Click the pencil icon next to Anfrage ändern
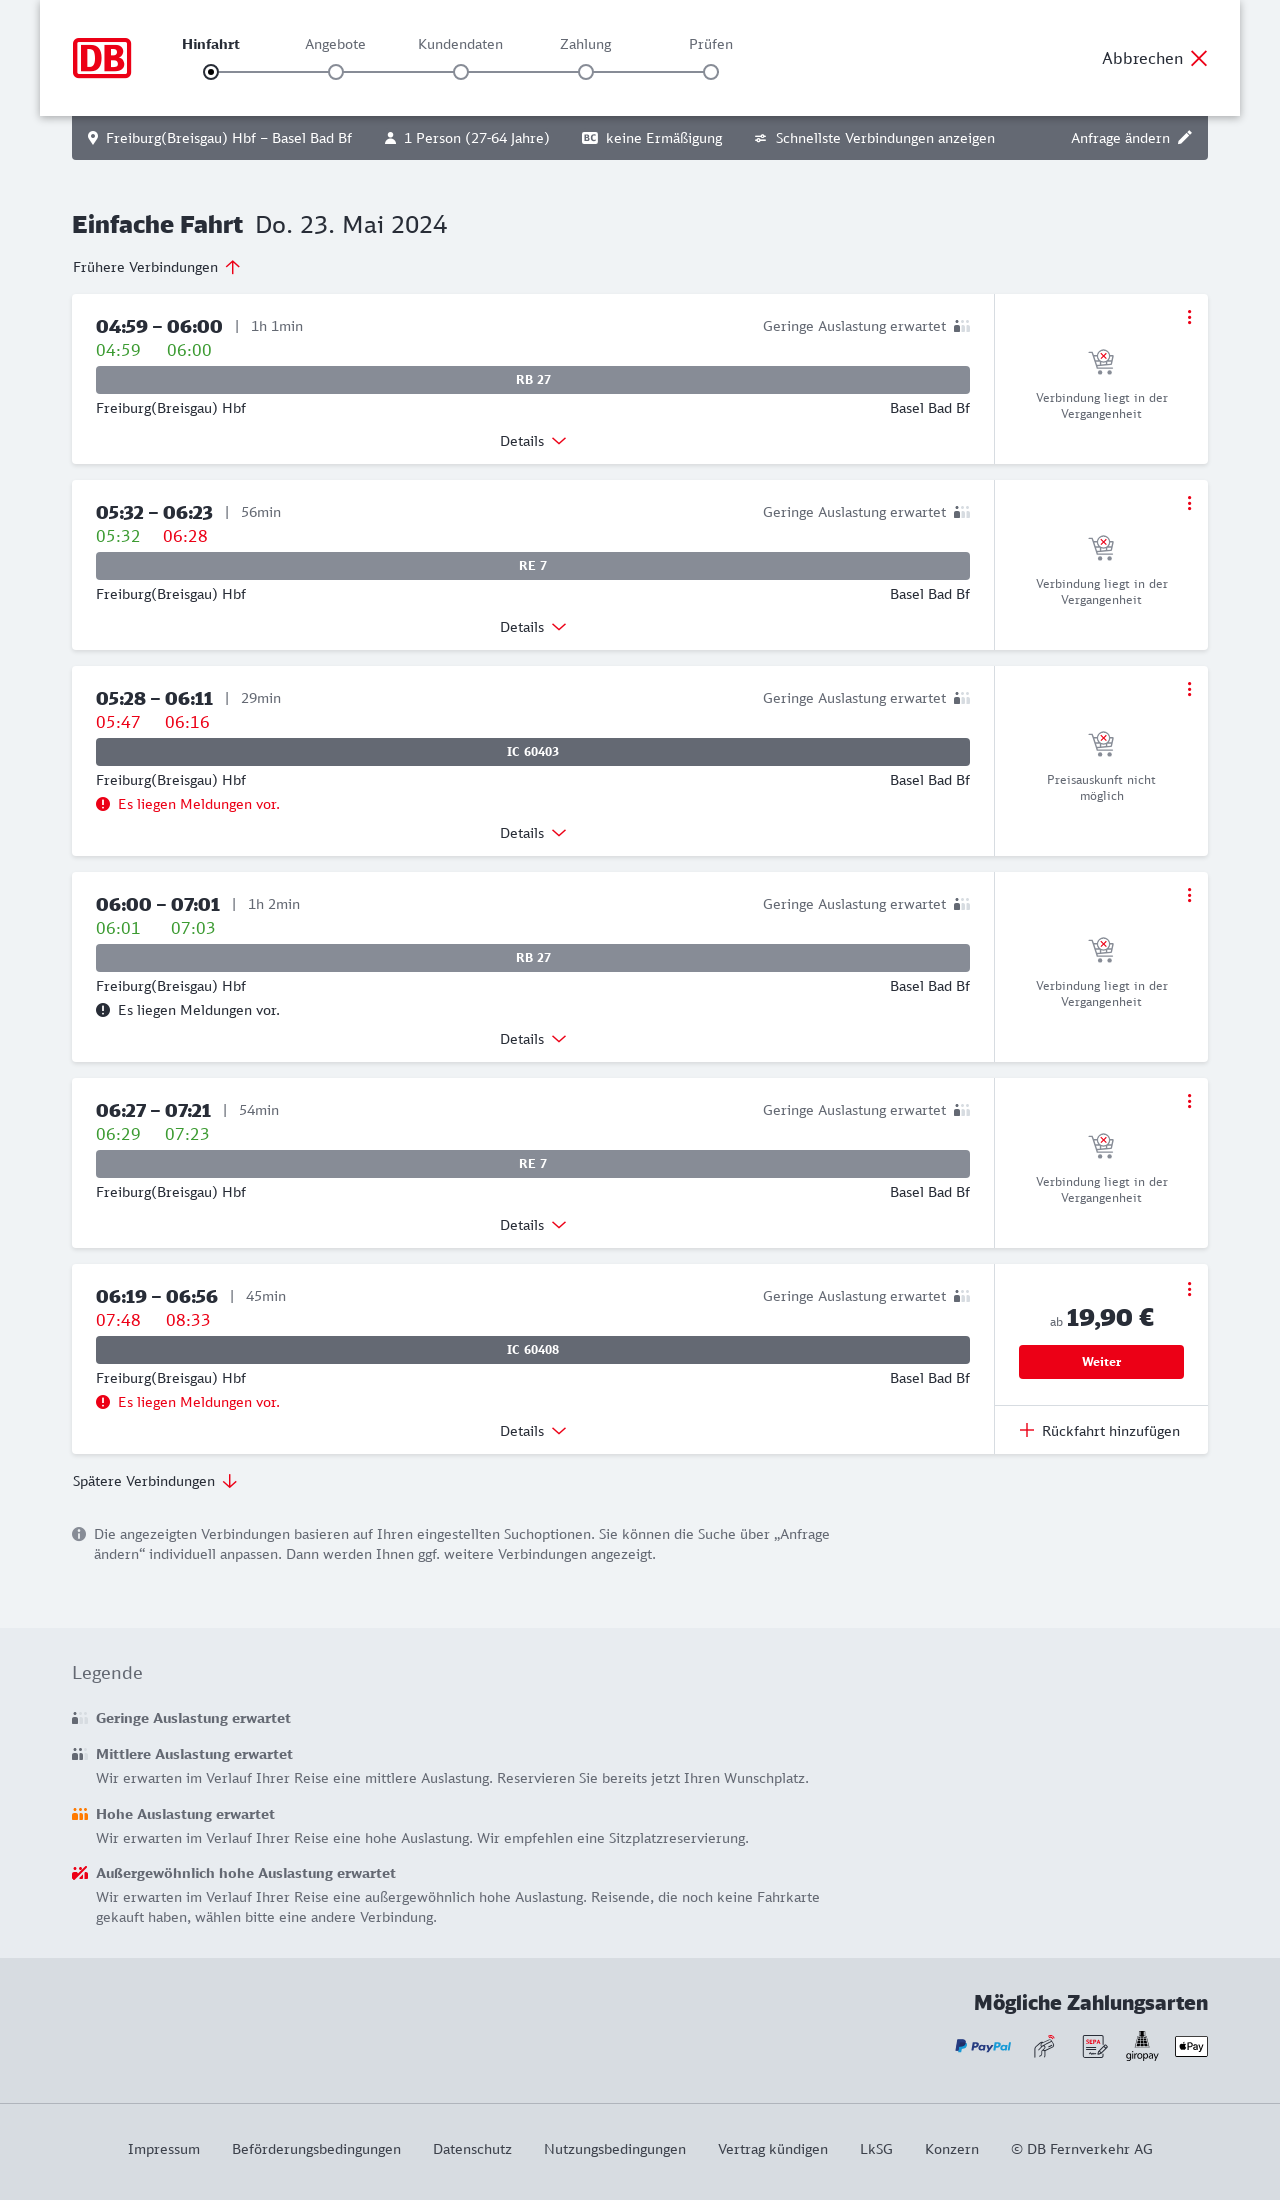The height and width of the screenshot is (2200, 1280). [1185, 138]
